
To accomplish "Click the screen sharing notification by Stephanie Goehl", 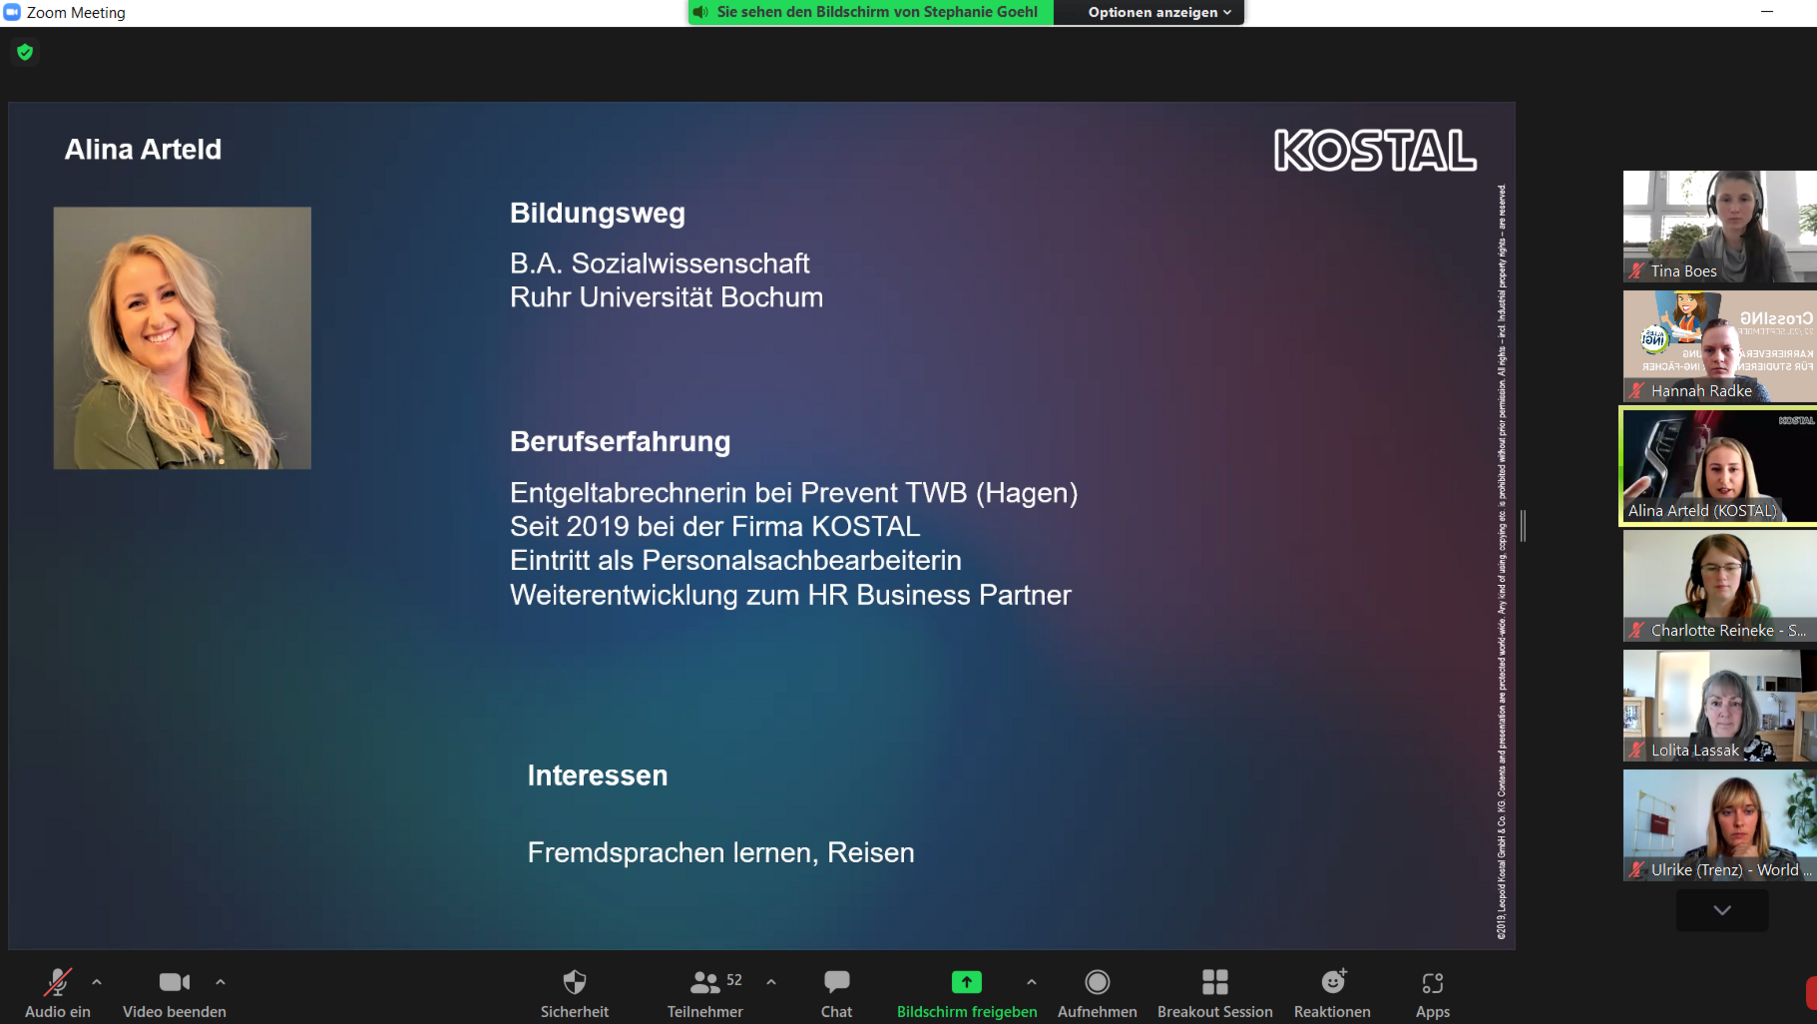I will [870, 12].
